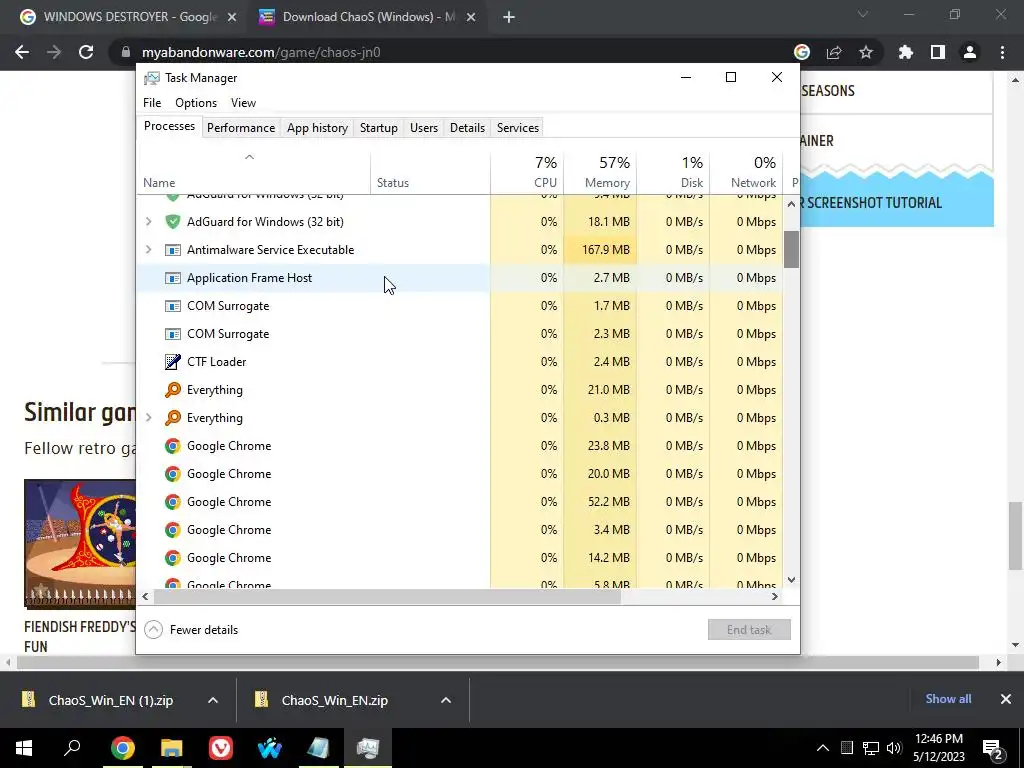Reload the myabandonware page in Chrome
The height and width of the screenshot is (768, 1024).
(86, 52)
